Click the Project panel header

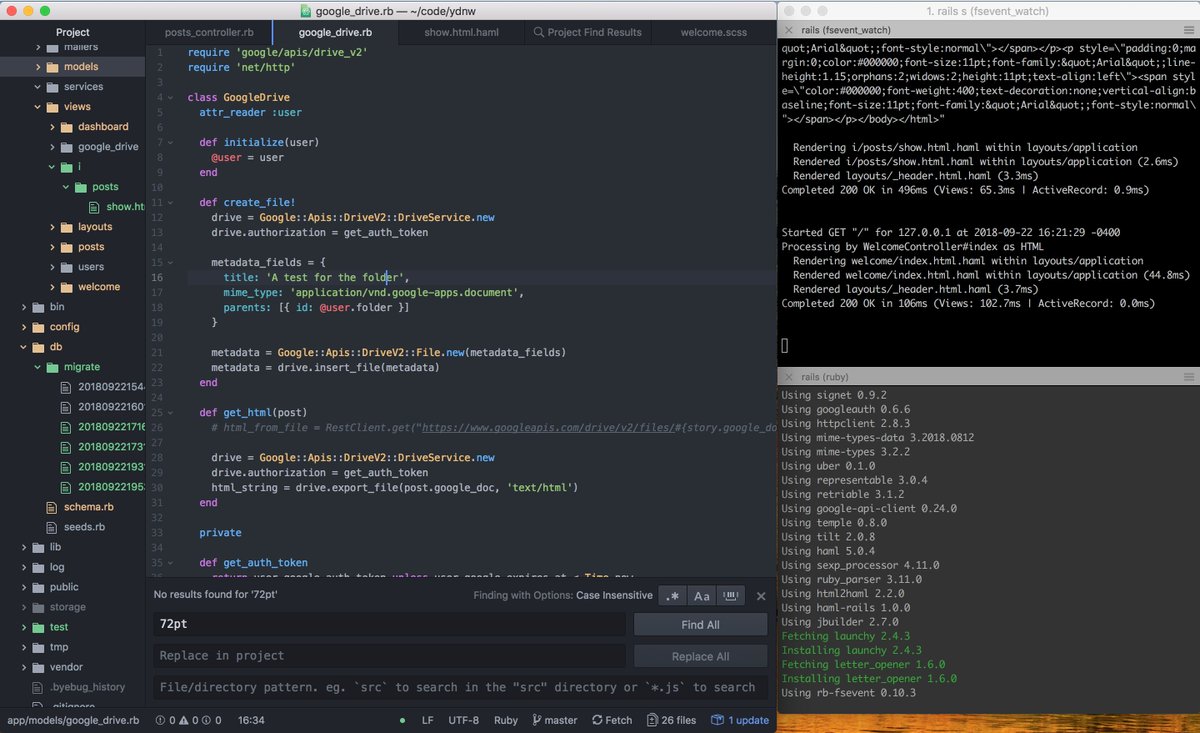point(73,32)
